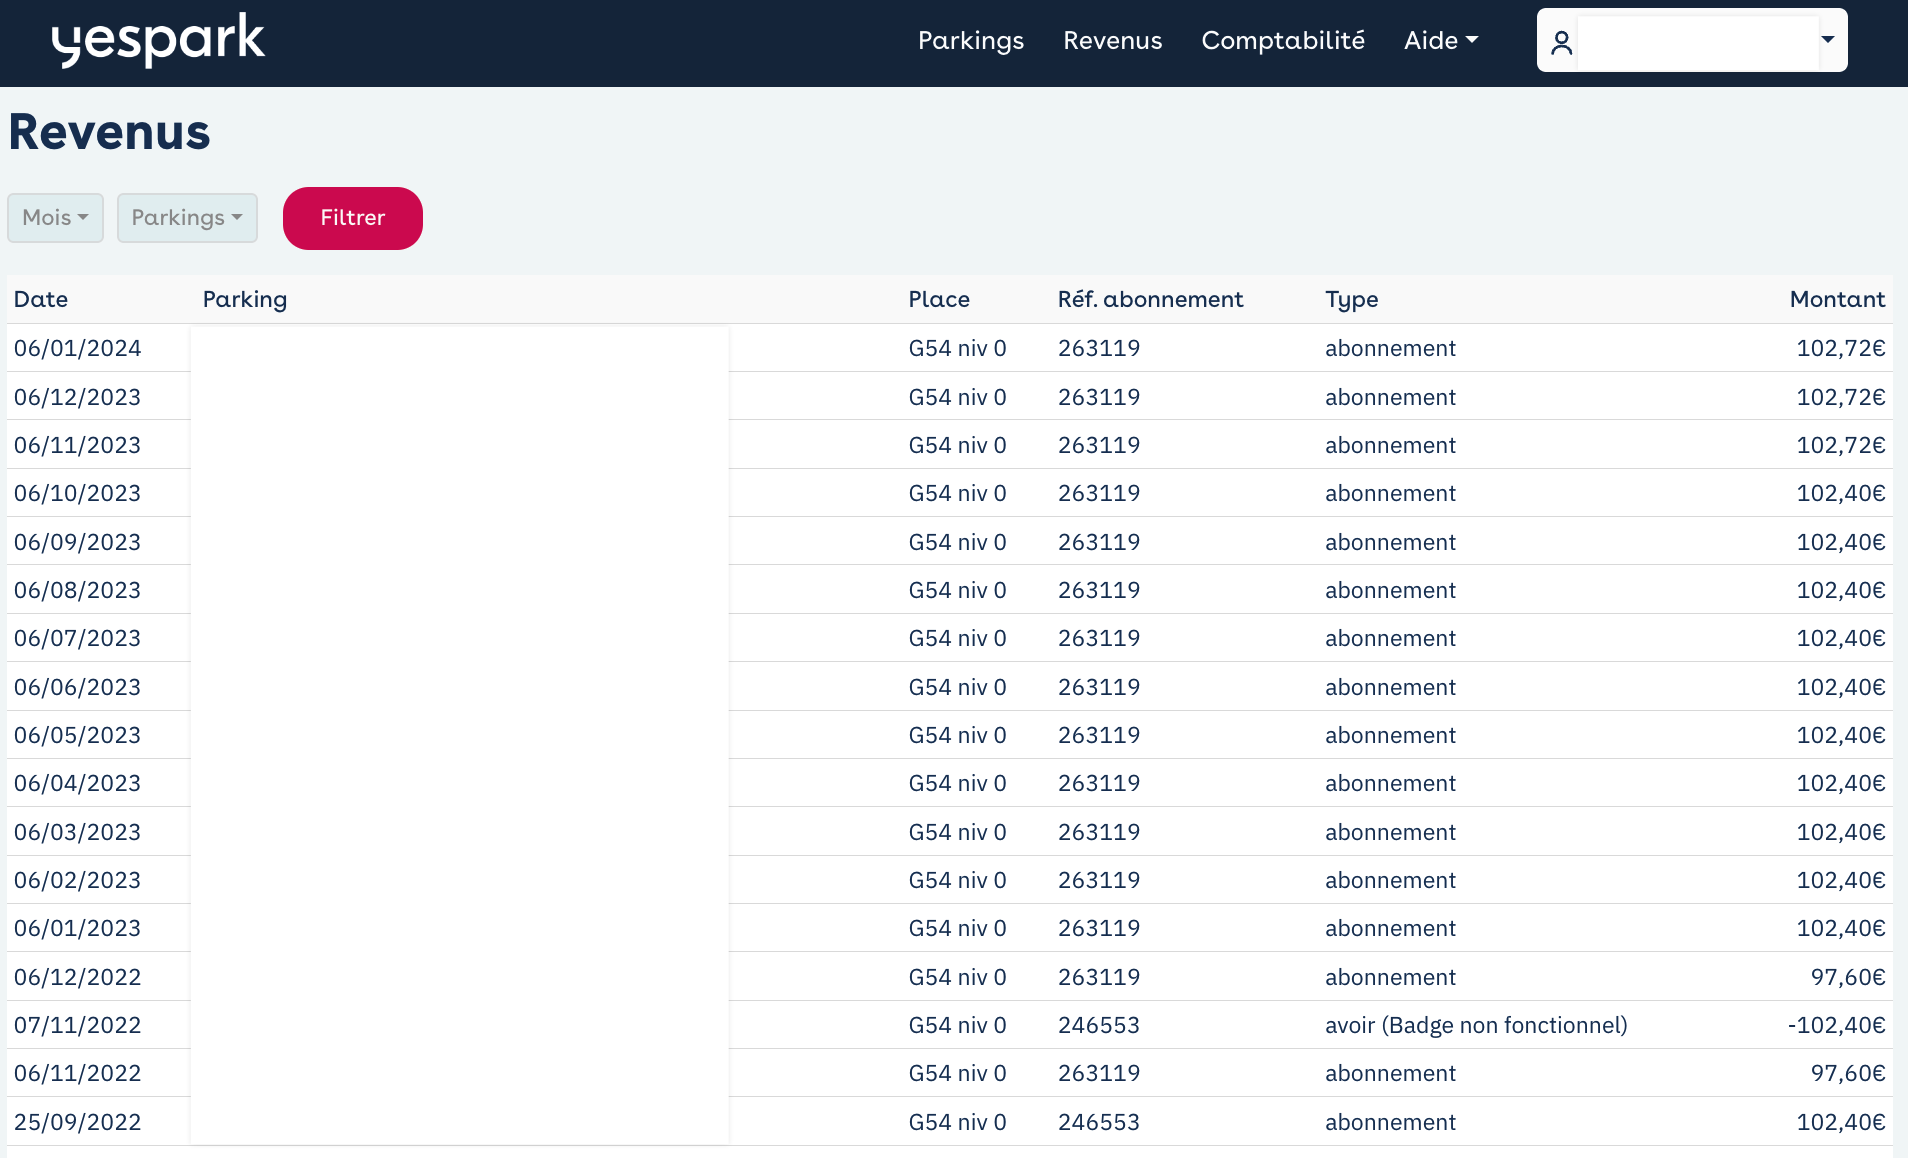Viewport: 1908px width, 1158px height.
Task: Click the Montant column header
Action: 1837,299
